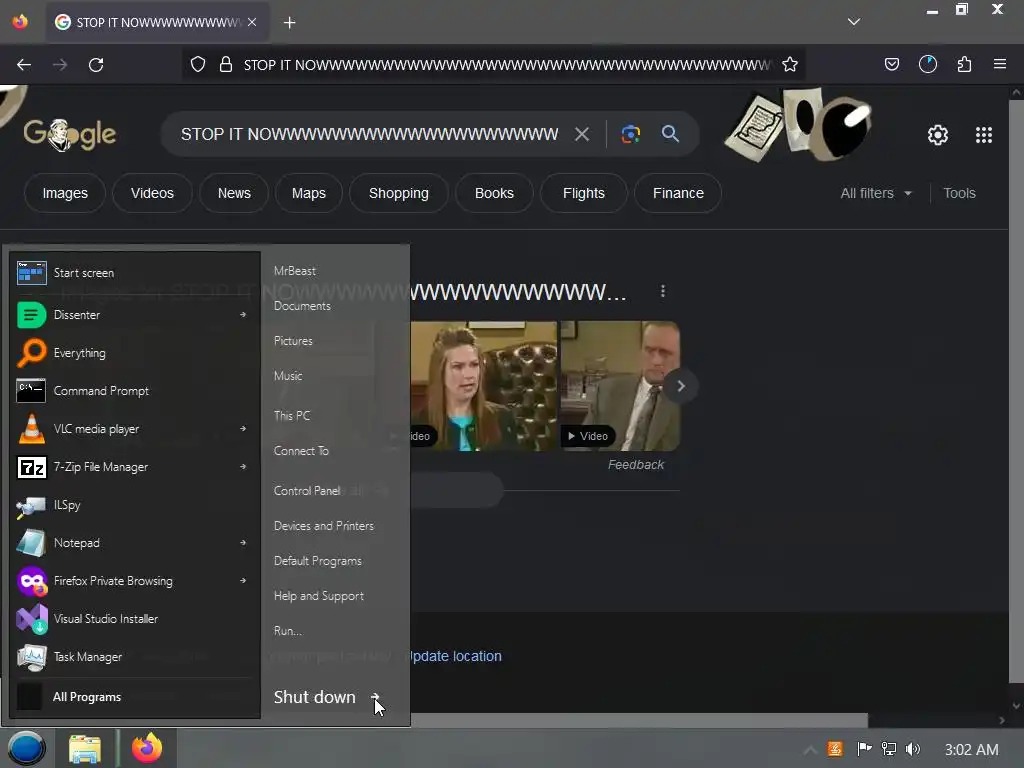1024x768 pixels.
Task: Open Run... dialog
Action: tap(288, 631)
